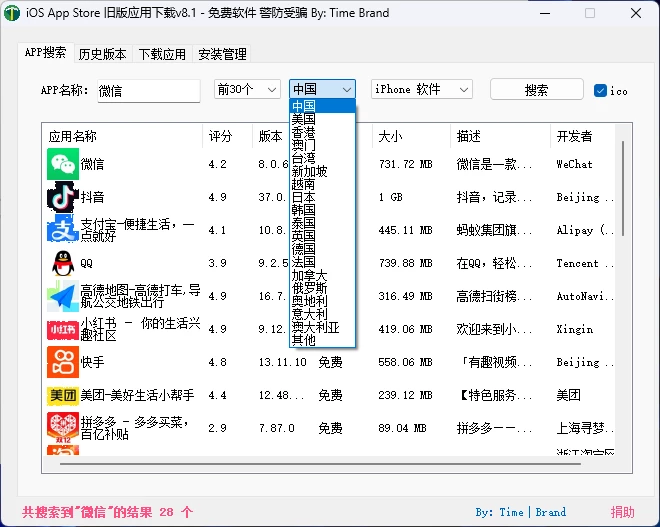
Task: Select 日本 in the region list
Action: pos(322,197)
